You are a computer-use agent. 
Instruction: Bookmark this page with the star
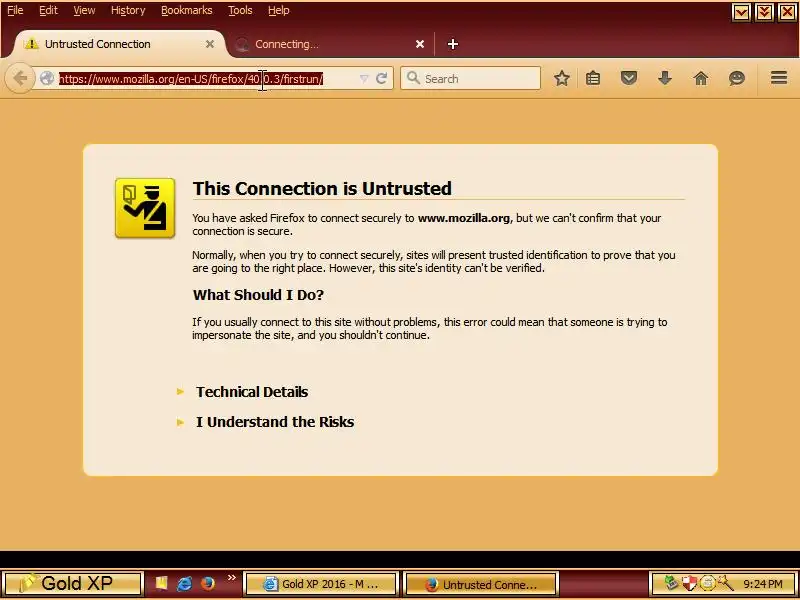pos(562,79)
